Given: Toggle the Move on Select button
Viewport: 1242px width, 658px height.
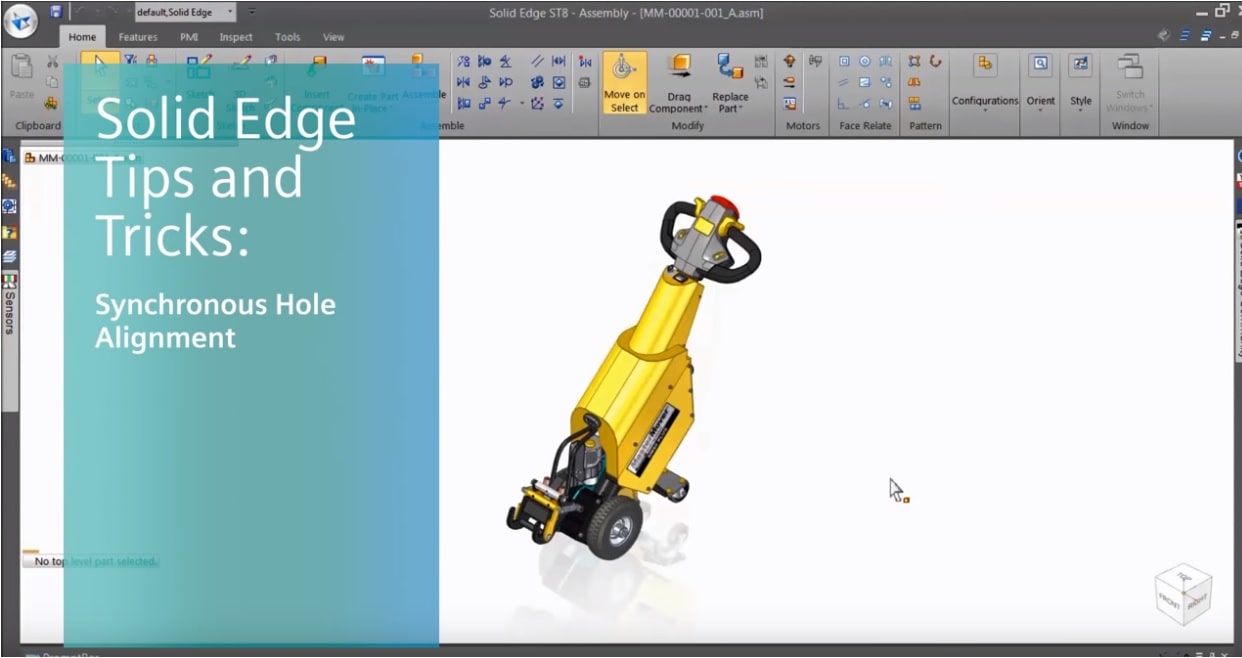Looking at the screenshot, I should point(625,83).
